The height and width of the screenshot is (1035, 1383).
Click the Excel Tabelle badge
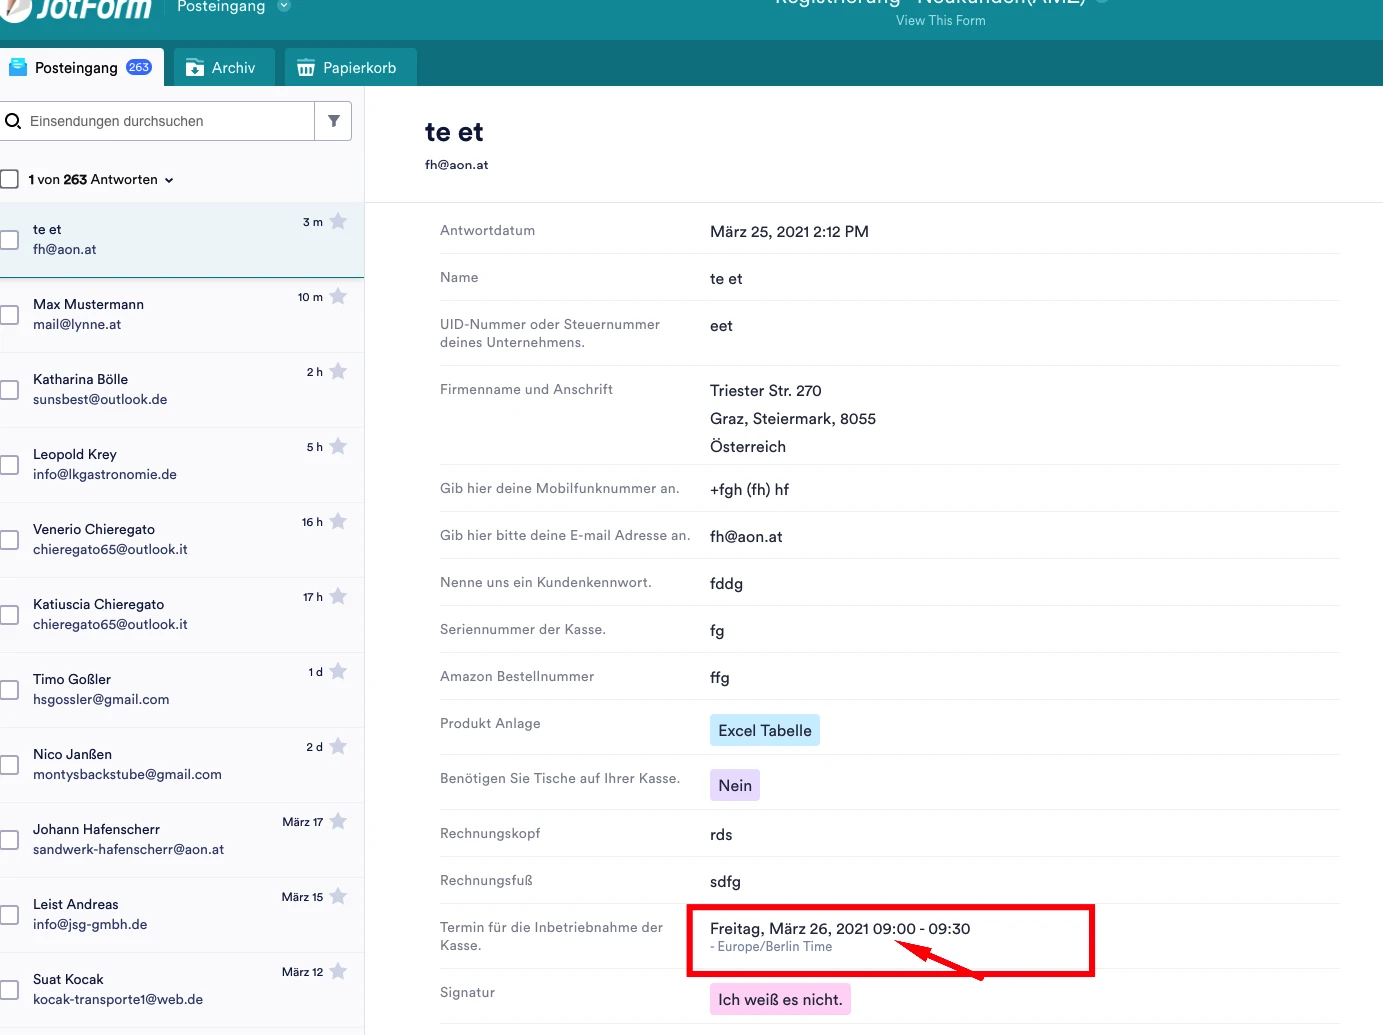point(764,730)
